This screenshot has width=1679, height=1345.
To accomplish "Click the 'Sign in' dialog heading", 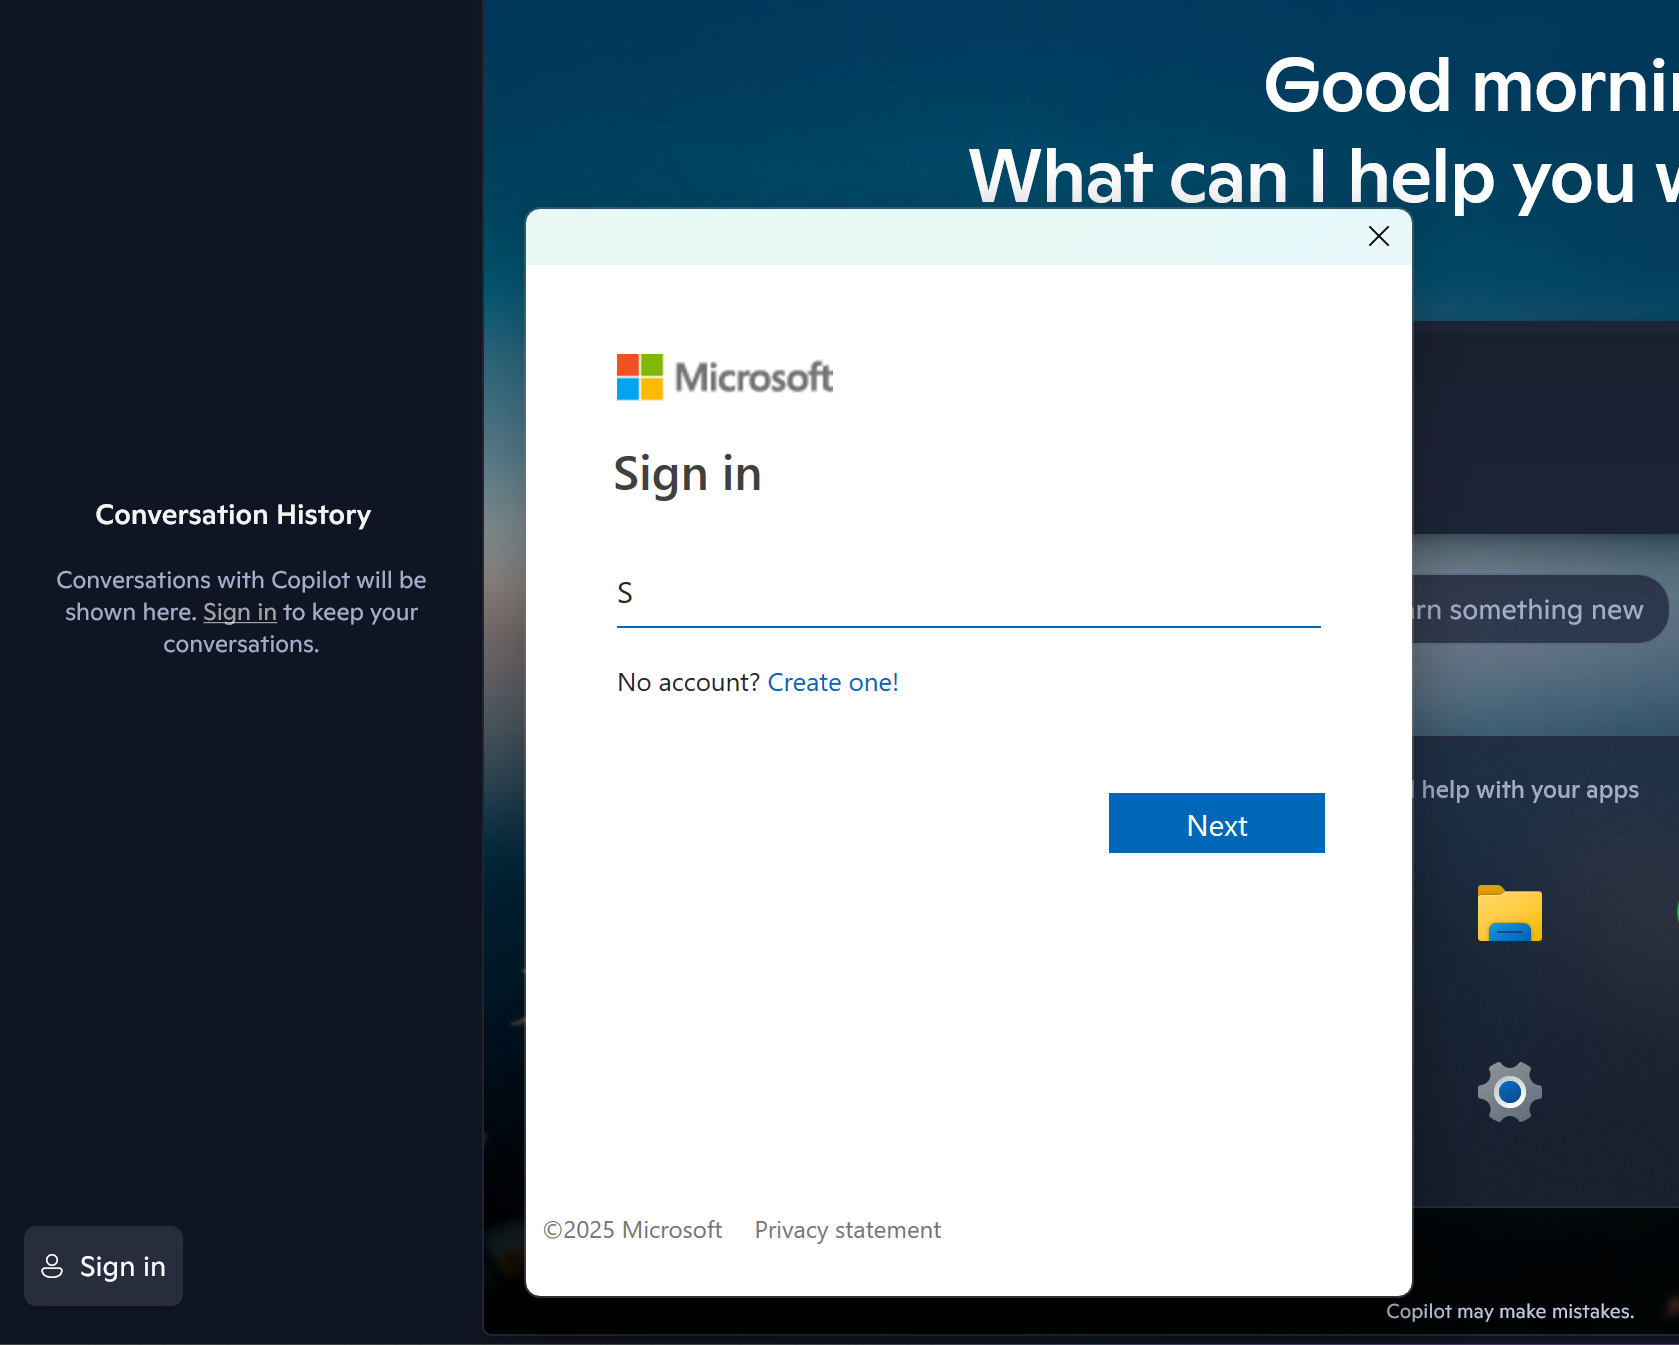I will click(x=687, y=474).
